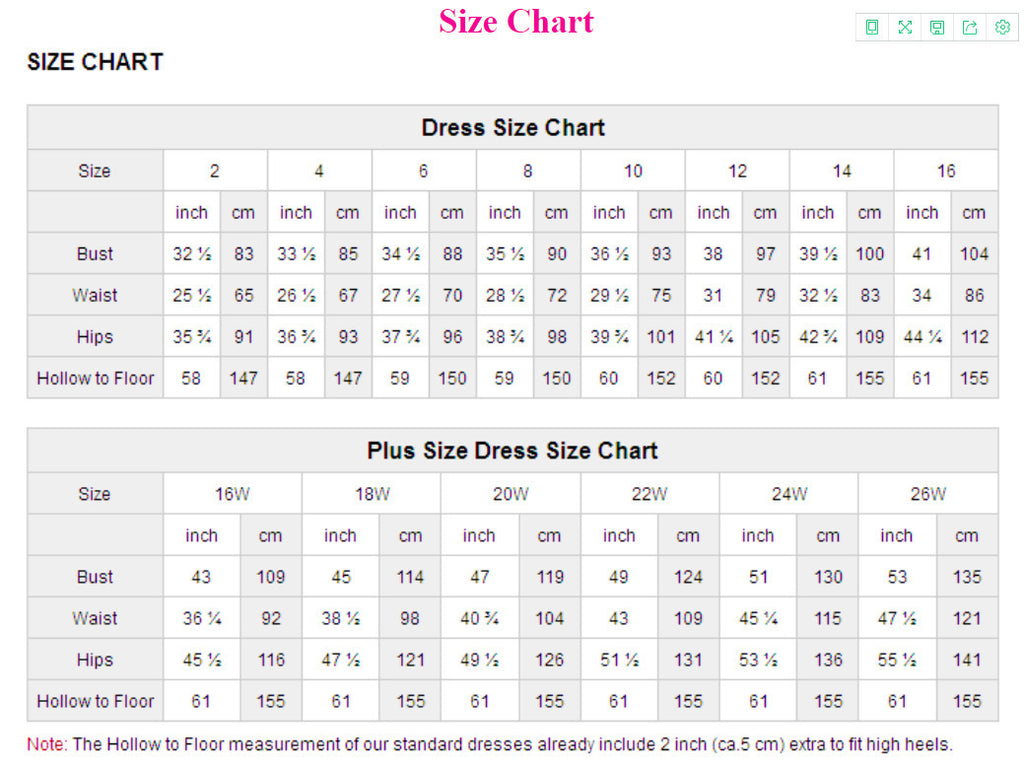
Task: Select the cm header under size 16
Action: (974, 212)
